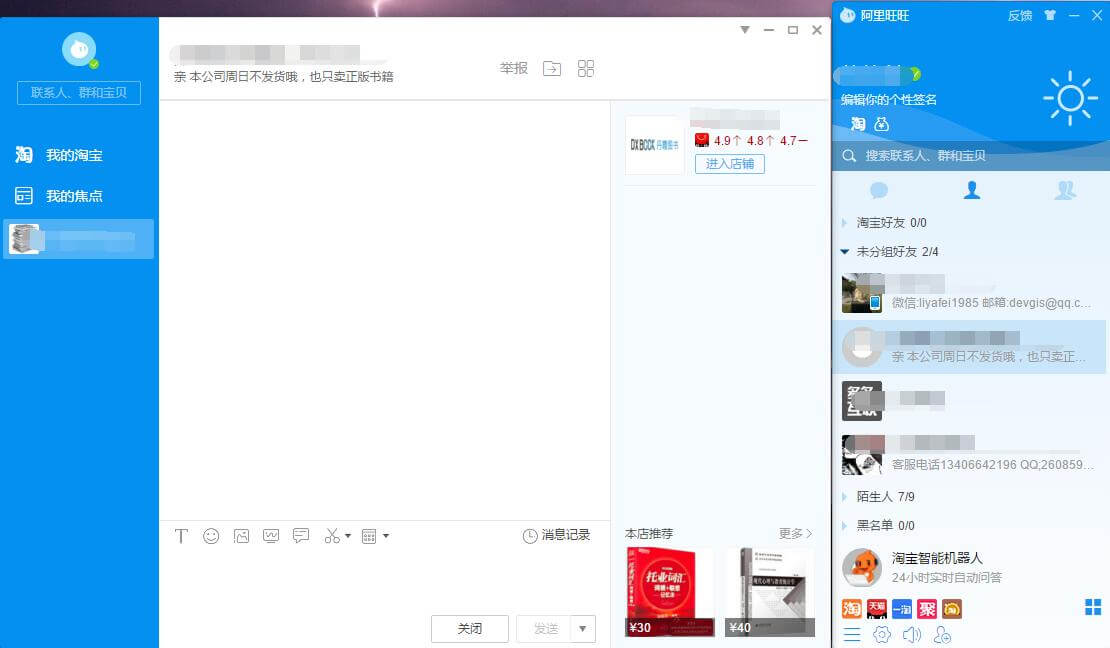Viewport: 1110px width, 648px height.
Task: Open the red ¥30 TOEFL book thumbnail
Action: click(x=670, y=592)
